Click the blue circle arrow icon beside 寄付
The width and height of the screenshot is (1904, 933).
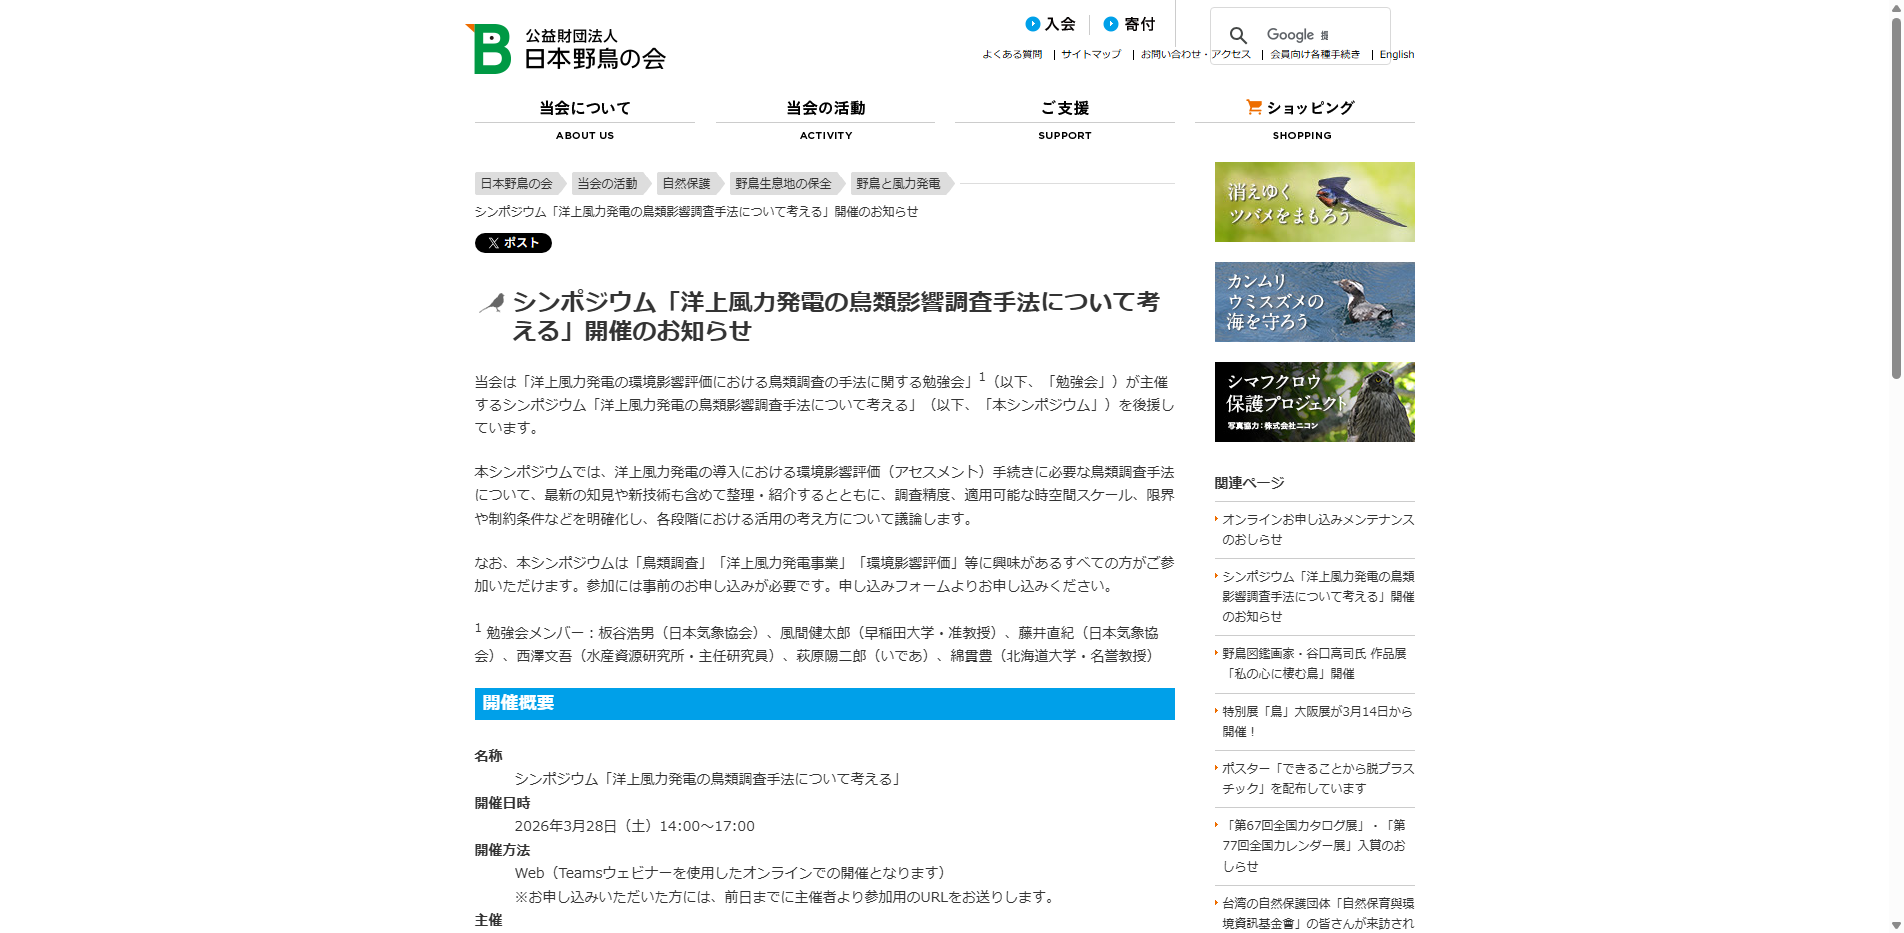coord(1109,23)
